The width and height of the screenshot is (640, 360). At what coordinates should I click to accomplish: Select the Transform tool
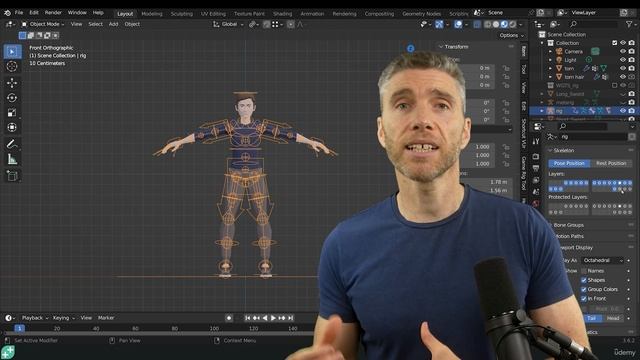(x=12, y=128)
